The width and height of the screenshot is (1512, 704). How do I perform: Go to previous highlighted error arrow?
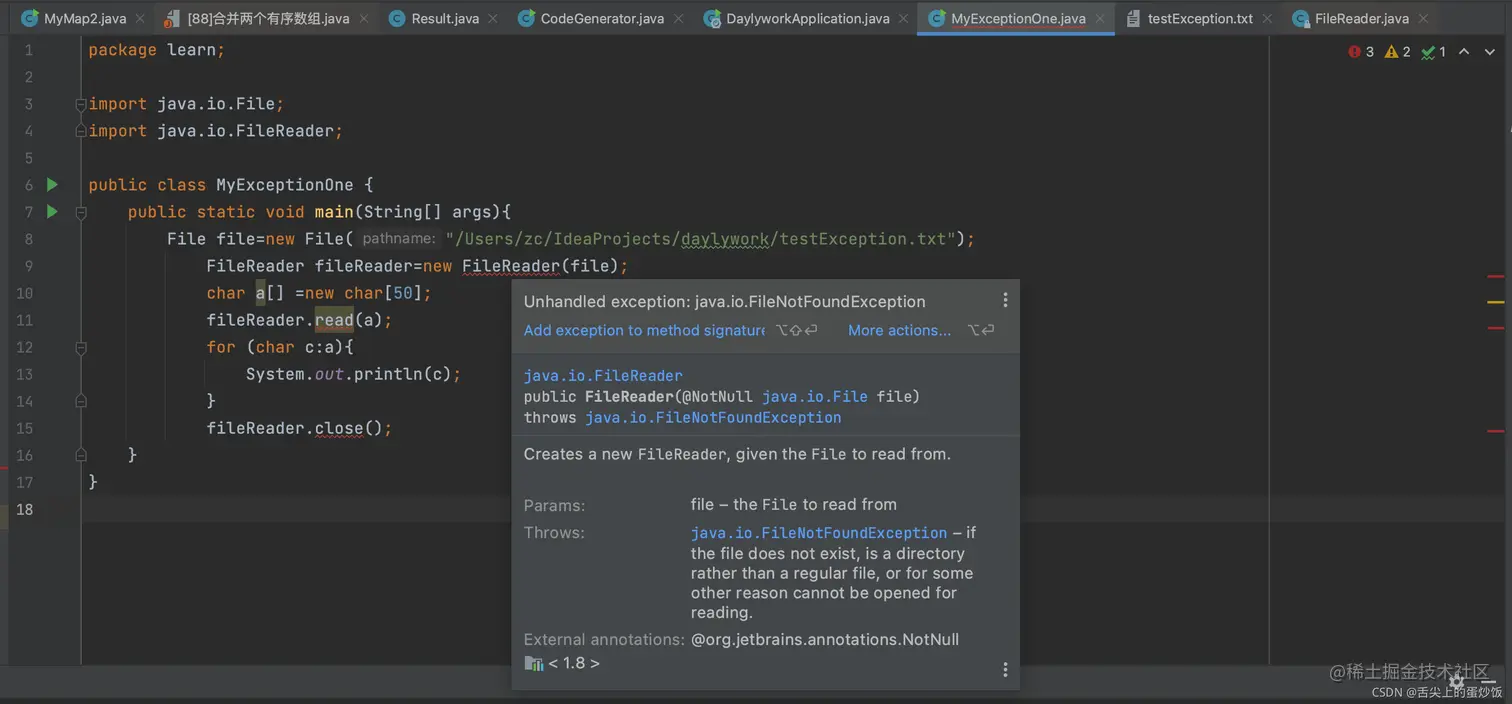(1464, 52)
